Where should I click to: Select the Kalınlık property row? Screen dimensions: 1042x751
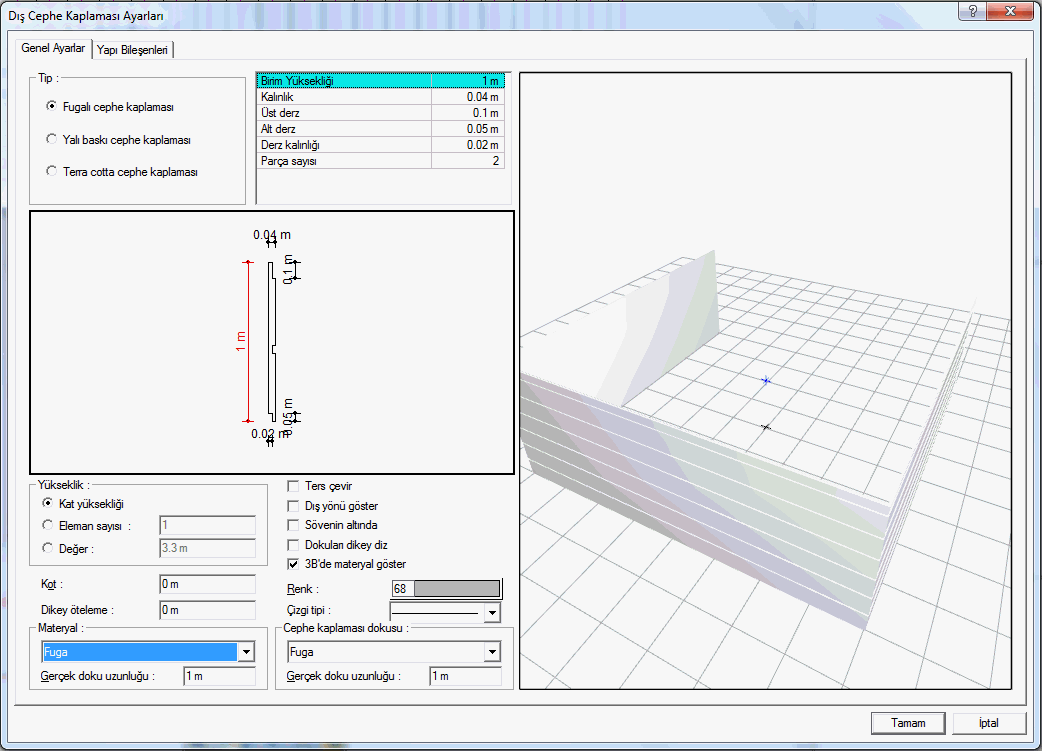(x=381, y=97)
